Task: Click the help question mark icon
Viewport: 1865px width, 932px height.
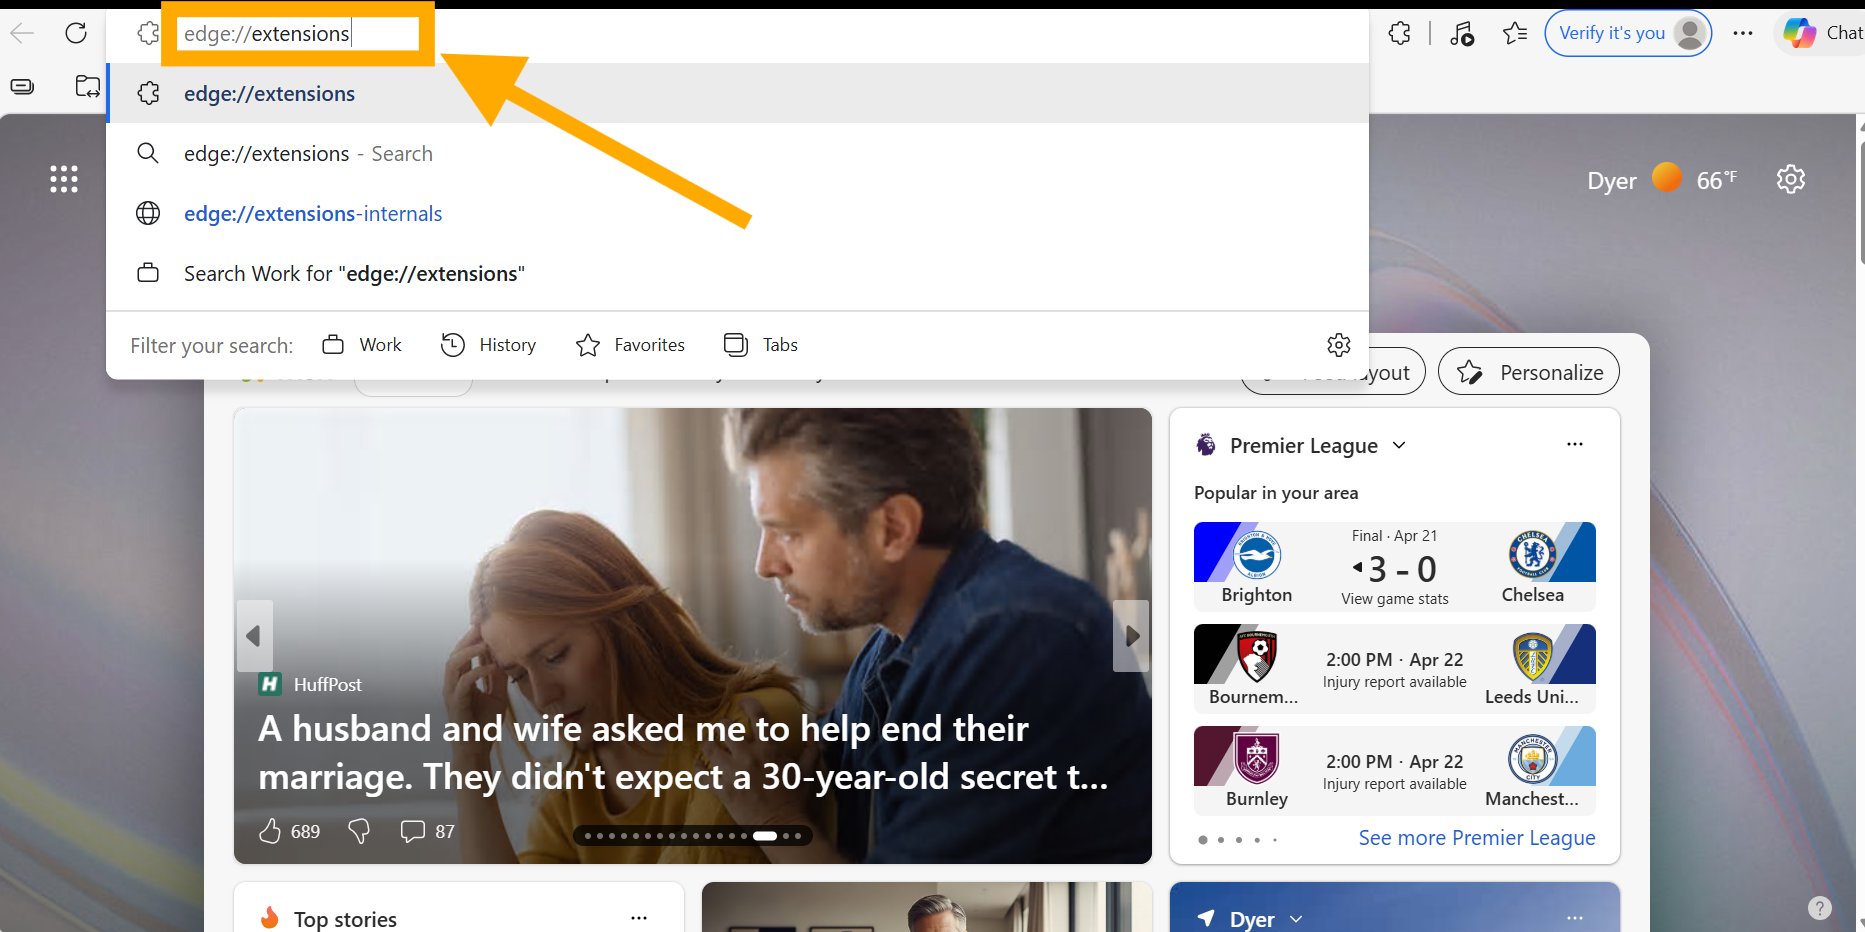Action: coord(1820,908)
